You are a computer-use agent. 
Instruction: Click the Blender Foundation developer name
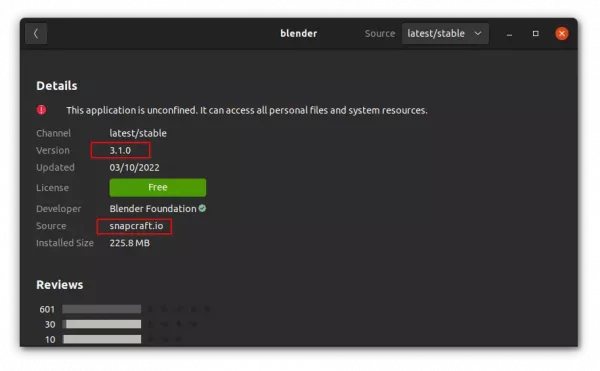tap(153, 209)
